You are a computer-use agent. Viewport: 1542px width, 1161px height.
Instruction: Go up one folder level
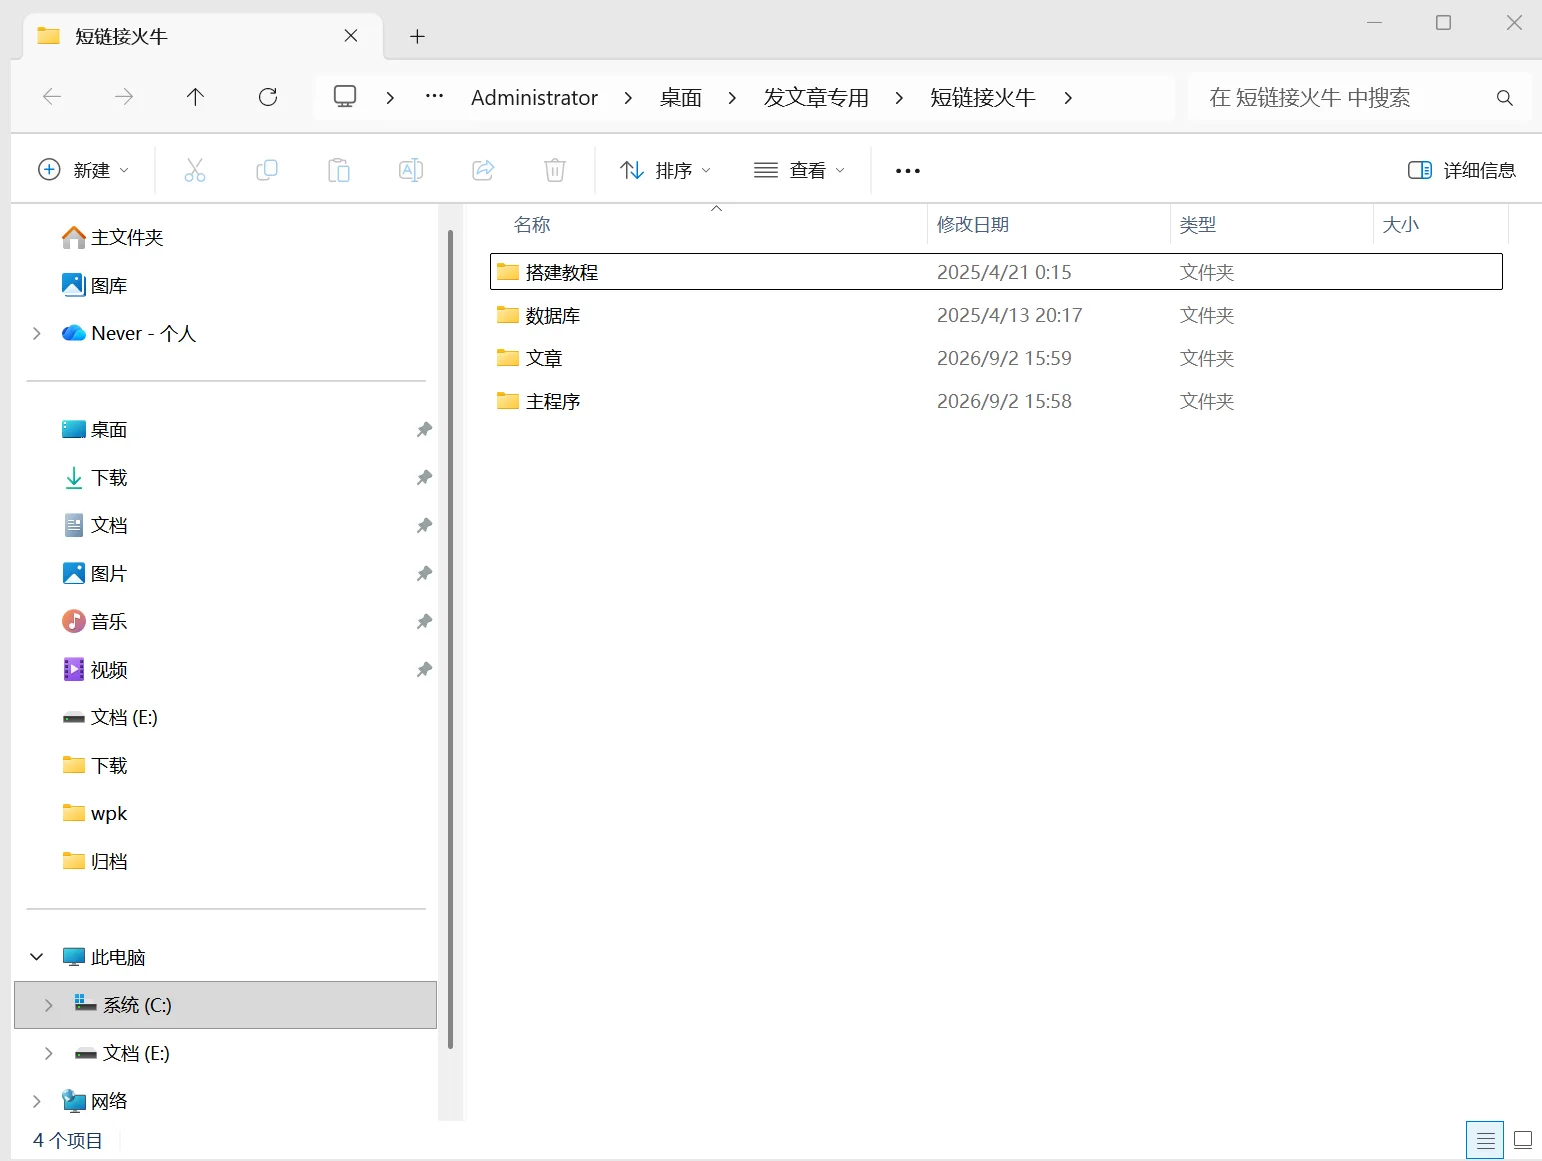tap(195, 97)
